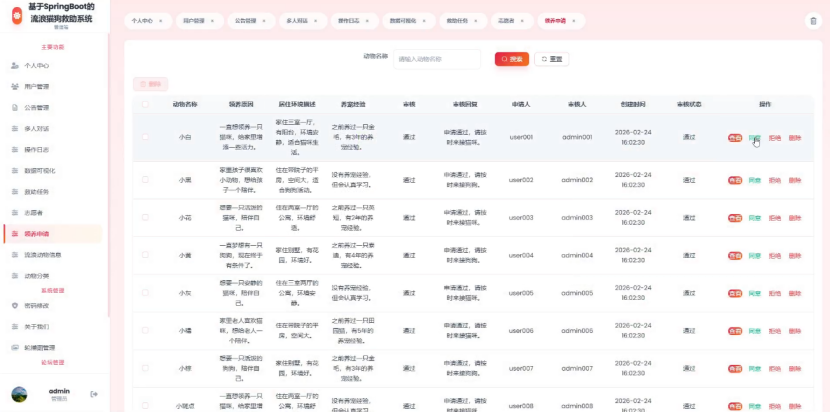The height and width of the screenshot is (412, 830).
Task: Open 救助任务 in the sidebar
Action: coord(52,192)
